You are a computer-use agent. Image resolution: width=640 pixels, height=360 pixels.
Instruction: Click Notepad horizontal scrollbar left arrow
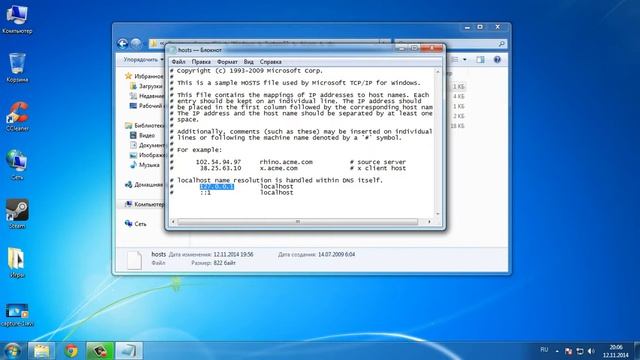coord(173,222)
